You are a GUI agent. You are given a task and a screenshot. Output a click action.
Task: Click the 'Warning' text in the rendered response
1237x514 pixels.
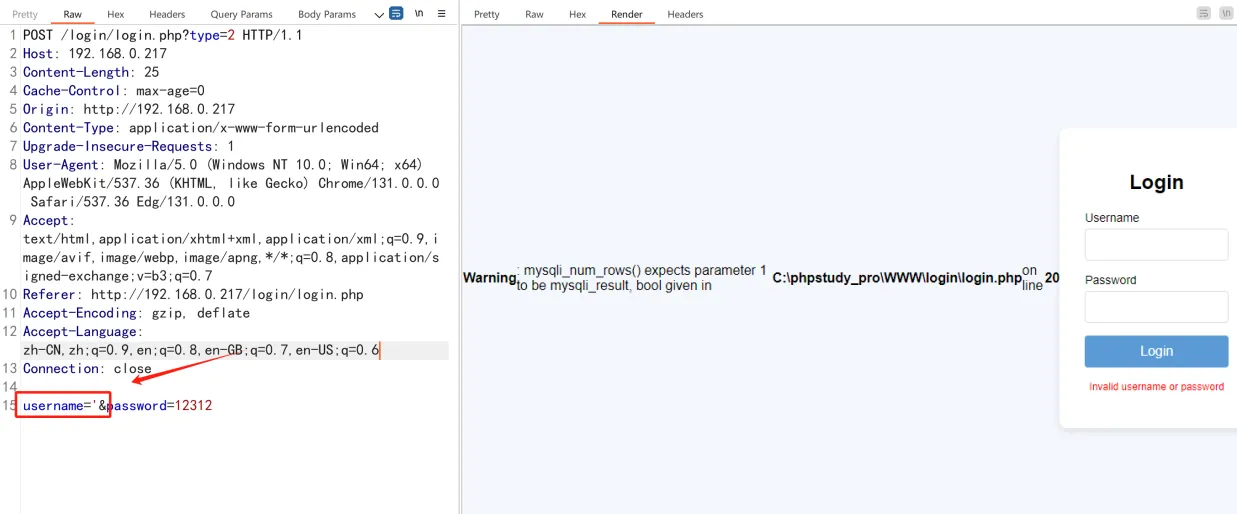(489, 278)
